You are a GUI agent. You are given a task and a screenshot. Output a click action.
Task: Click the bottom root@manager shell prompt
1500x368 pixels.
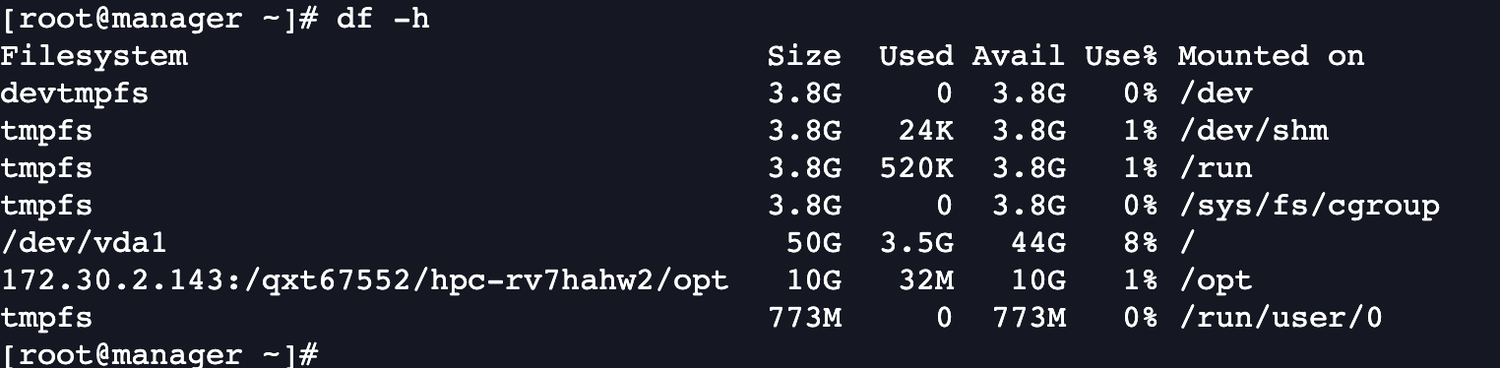point(160,354)
